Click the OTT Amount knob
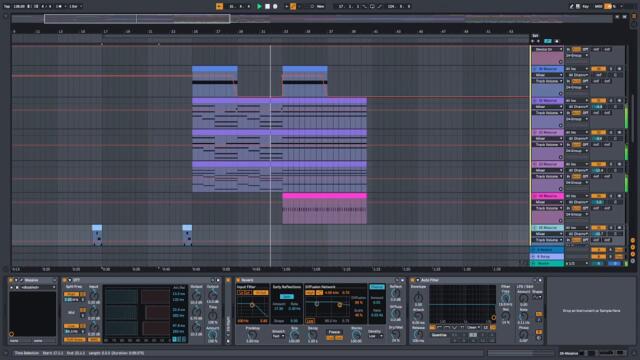The width and height of the screenshot is (640, 360). pyautogui.click(x=212, y=335)
